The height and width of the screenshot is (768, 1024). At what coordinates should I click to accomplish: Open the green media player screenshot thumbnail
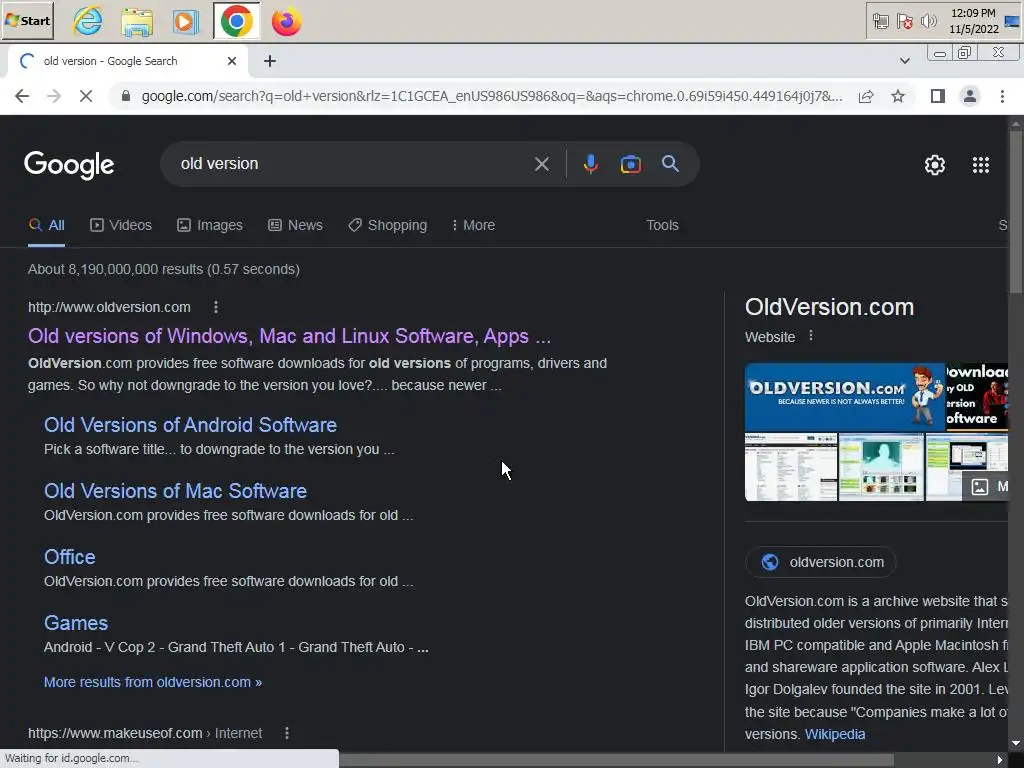click(881, 467)
